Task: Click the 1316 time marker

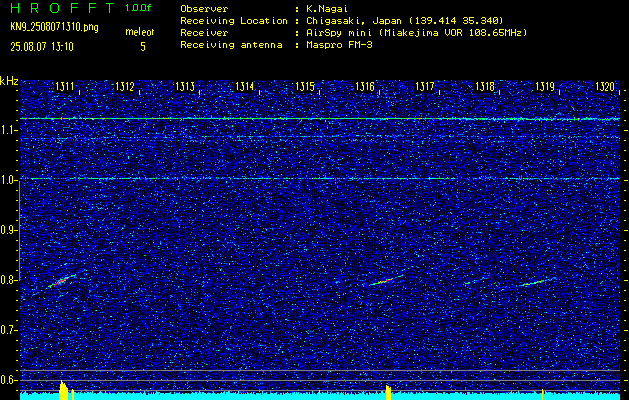Action: [x=365, y=86]
